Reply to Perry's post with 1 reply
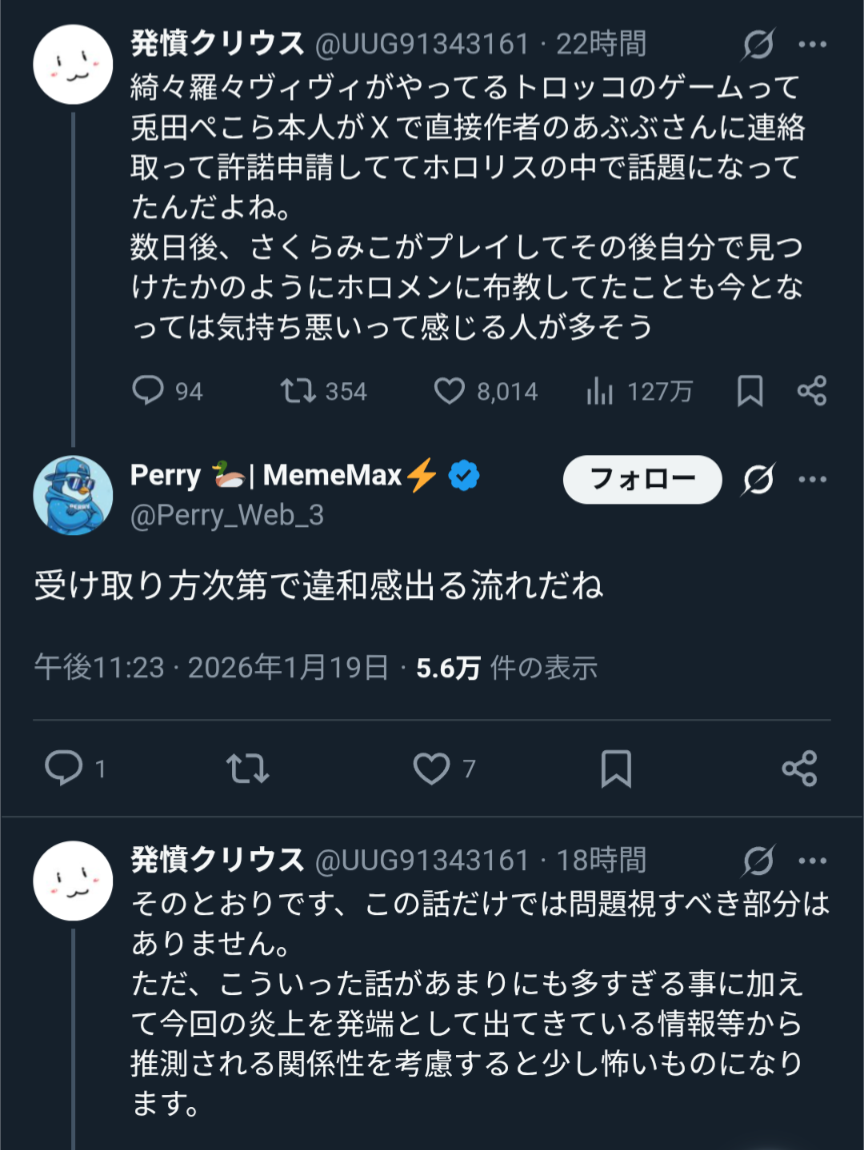Screen dimensions: 864x1150 click(64, 768)
